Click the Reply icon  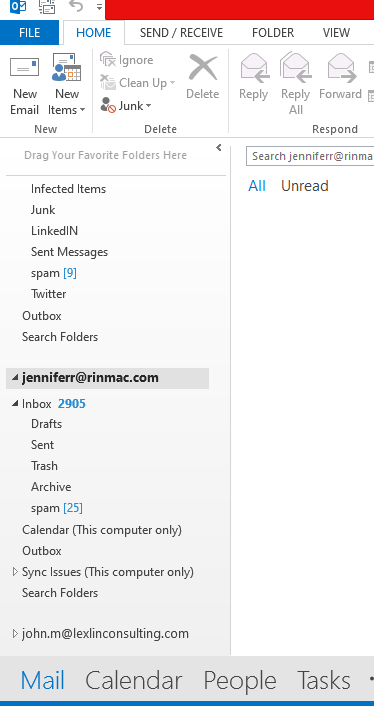coord(254,68)
